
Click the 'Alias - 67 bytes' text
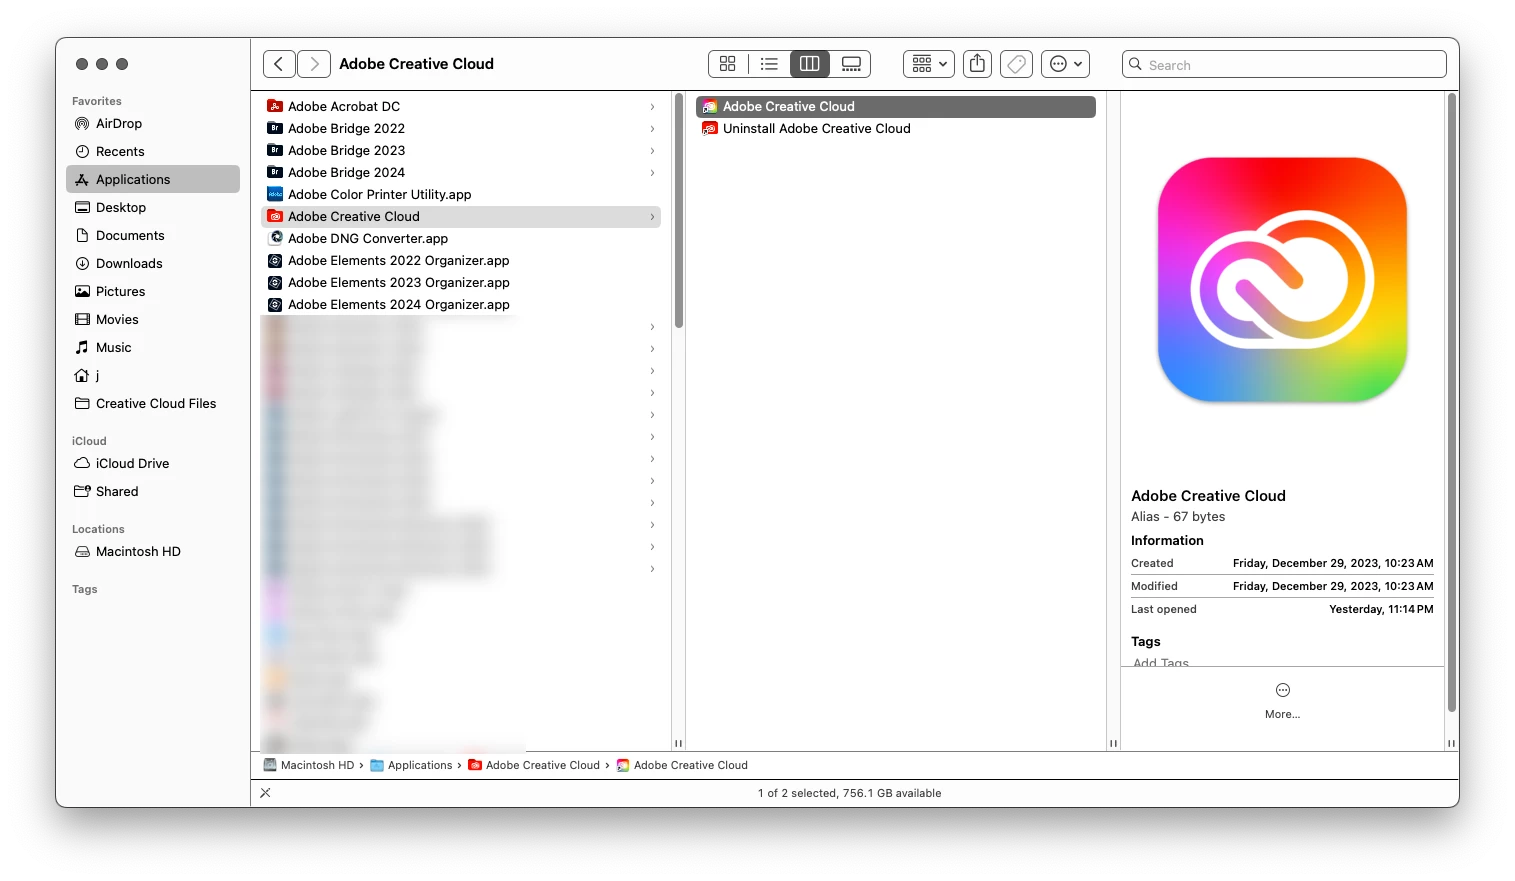tap(1178, 517)
